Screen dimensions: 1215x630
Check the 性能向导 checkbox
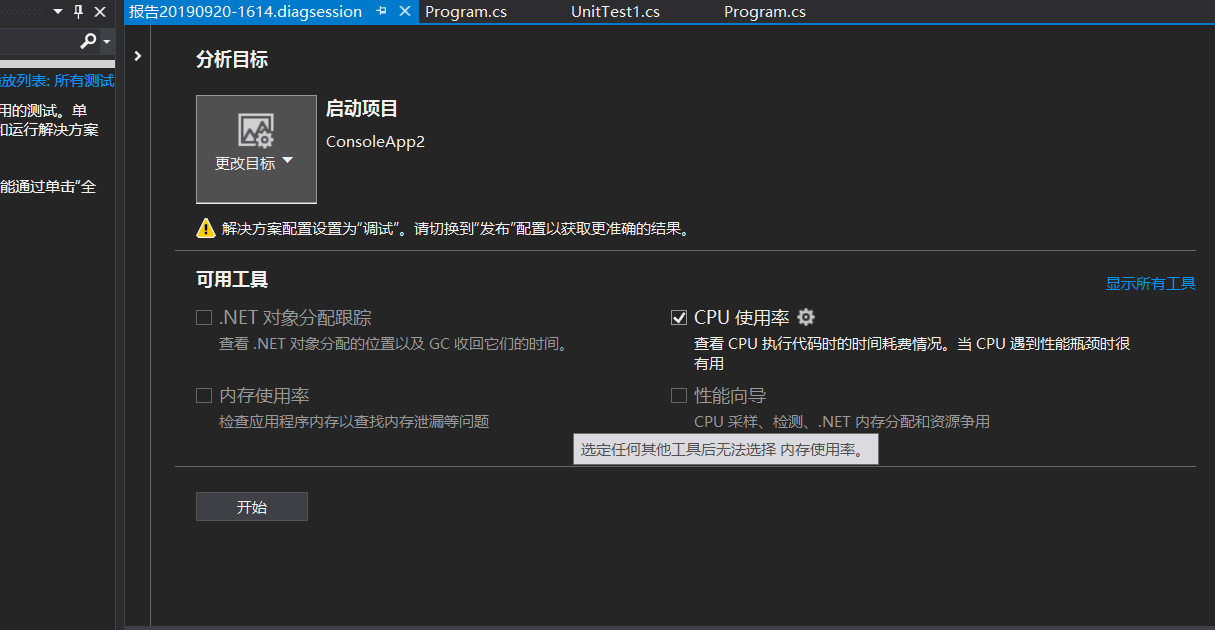tap(678, 395)
